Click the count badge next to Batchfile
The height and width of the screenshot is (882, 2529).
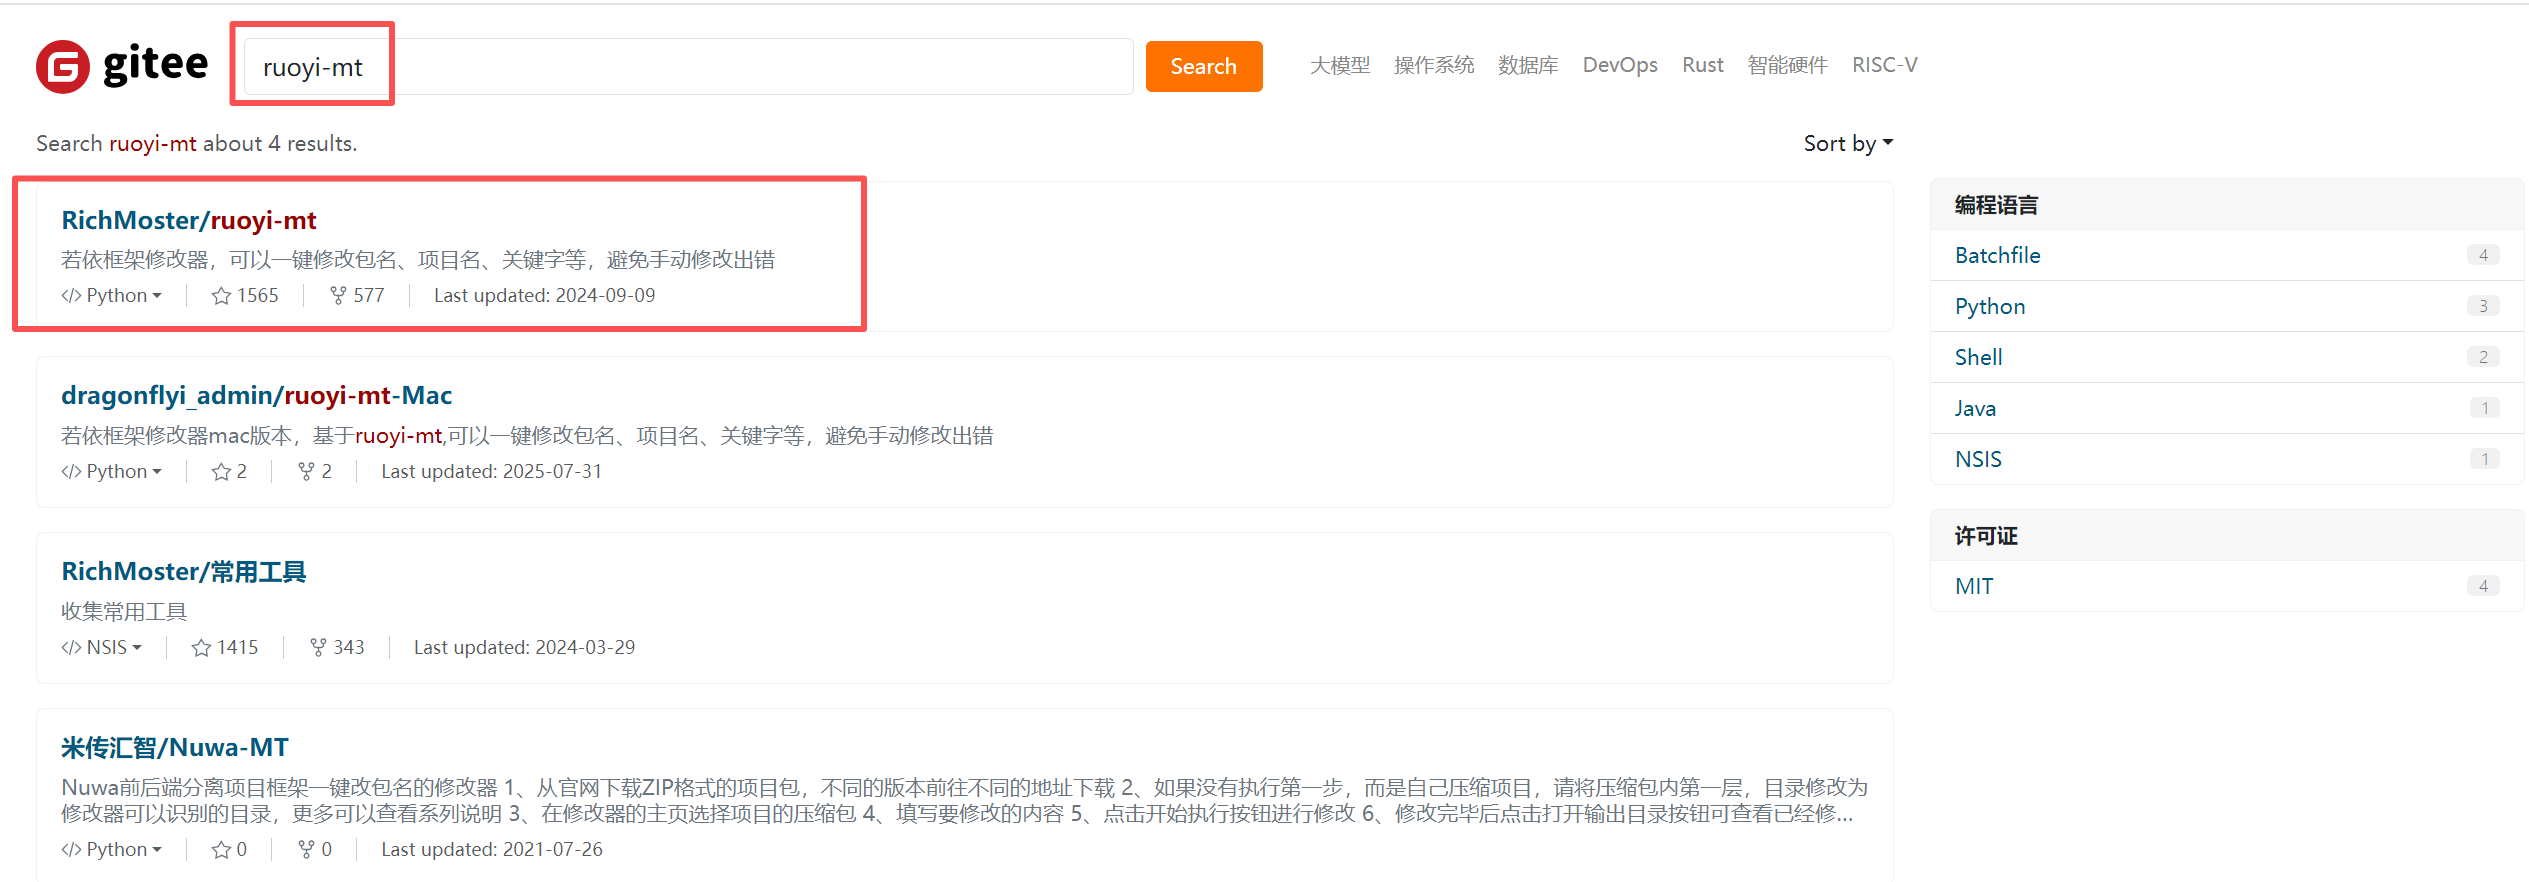[x=2483, y=255]
